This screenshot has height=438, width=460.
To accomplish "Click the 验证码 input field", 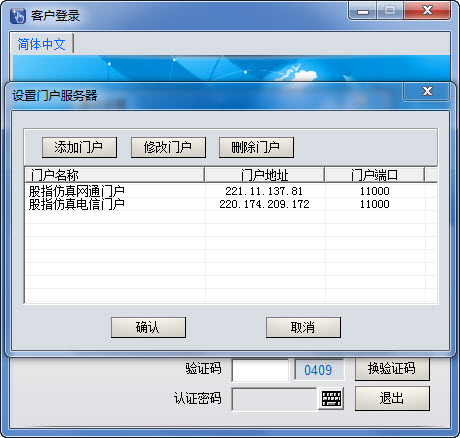I will pos(260,370).
